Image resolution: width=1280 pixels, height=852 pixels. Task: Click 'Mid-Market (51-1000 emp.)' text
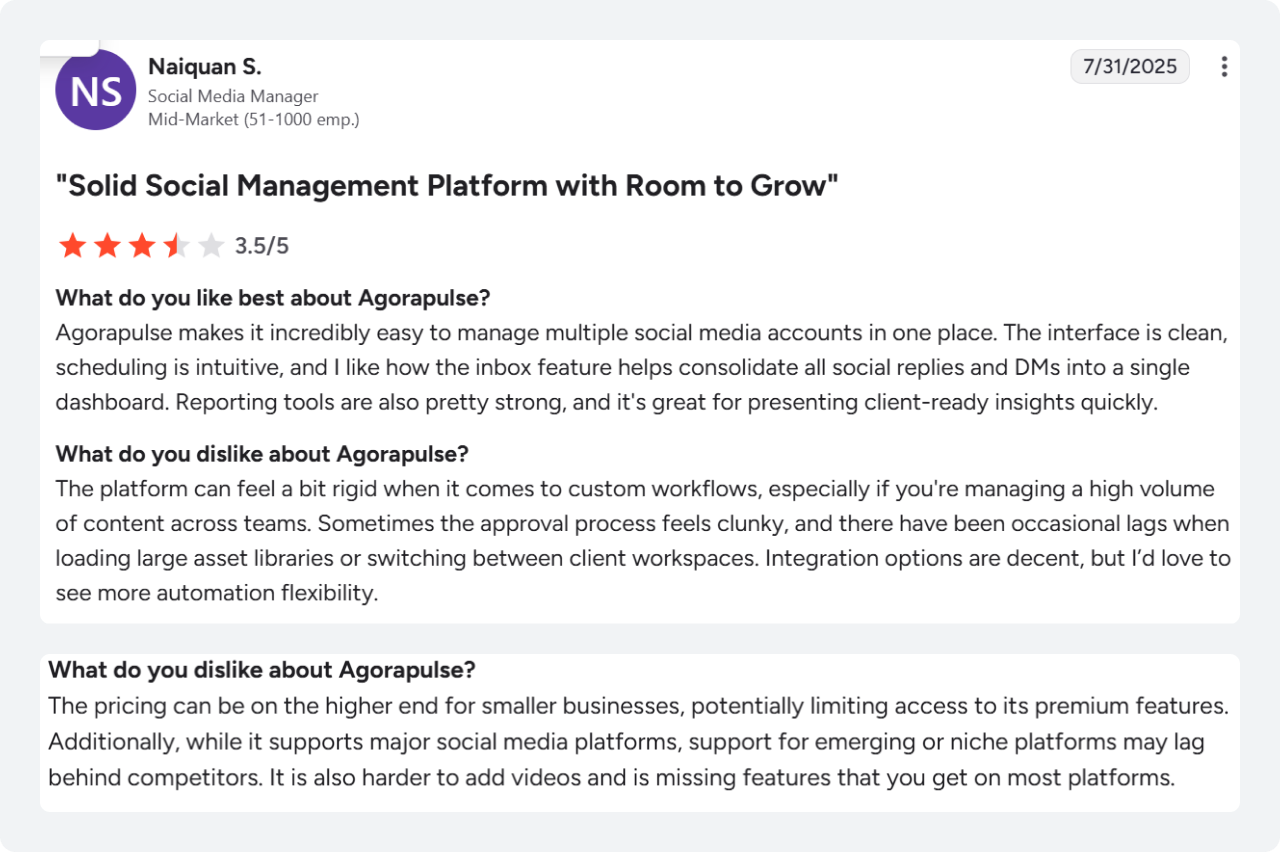pyautogui.click(x=253, y=120)
